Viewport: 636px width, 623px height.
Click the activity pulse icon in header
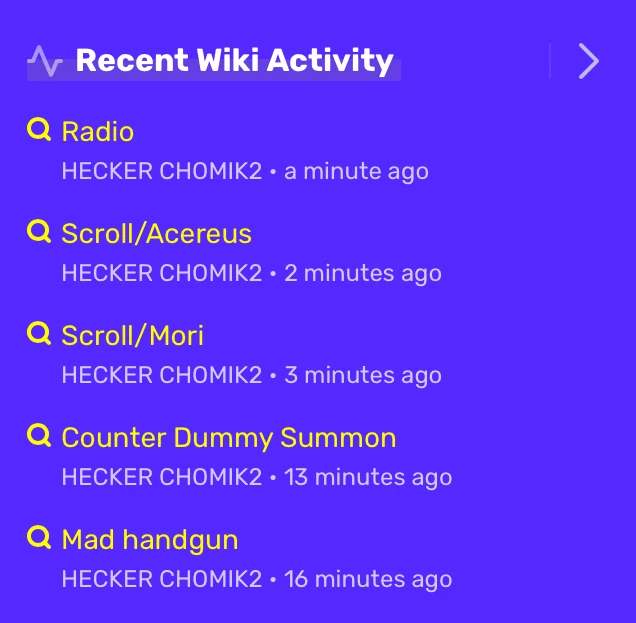[x=45, y=61]
